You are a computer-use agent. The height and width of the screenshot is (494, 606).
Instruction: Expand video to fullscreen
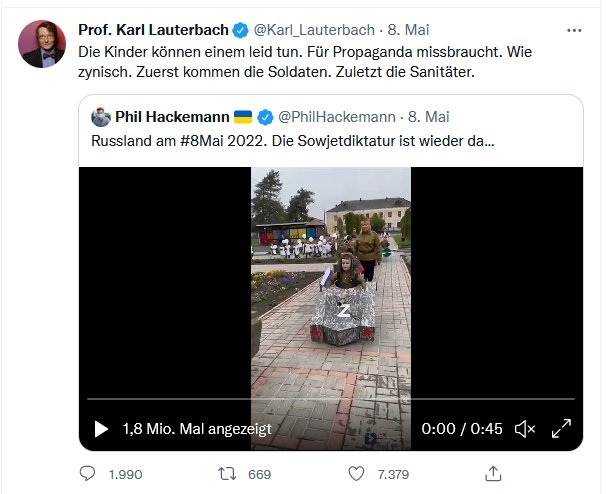click(562, 429)
